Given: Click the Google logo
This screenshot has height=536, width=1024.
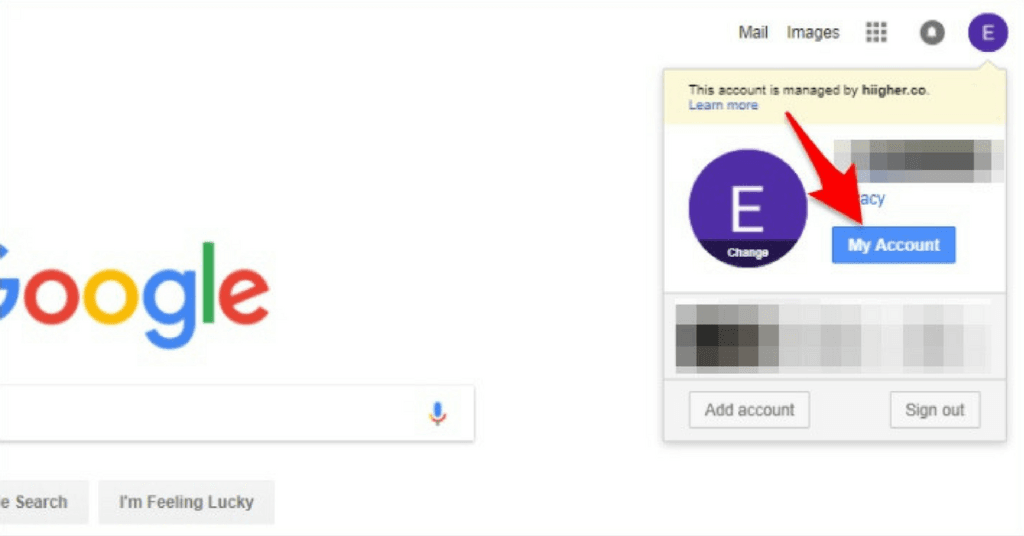Looking at the screenshot, I should 134,294.
